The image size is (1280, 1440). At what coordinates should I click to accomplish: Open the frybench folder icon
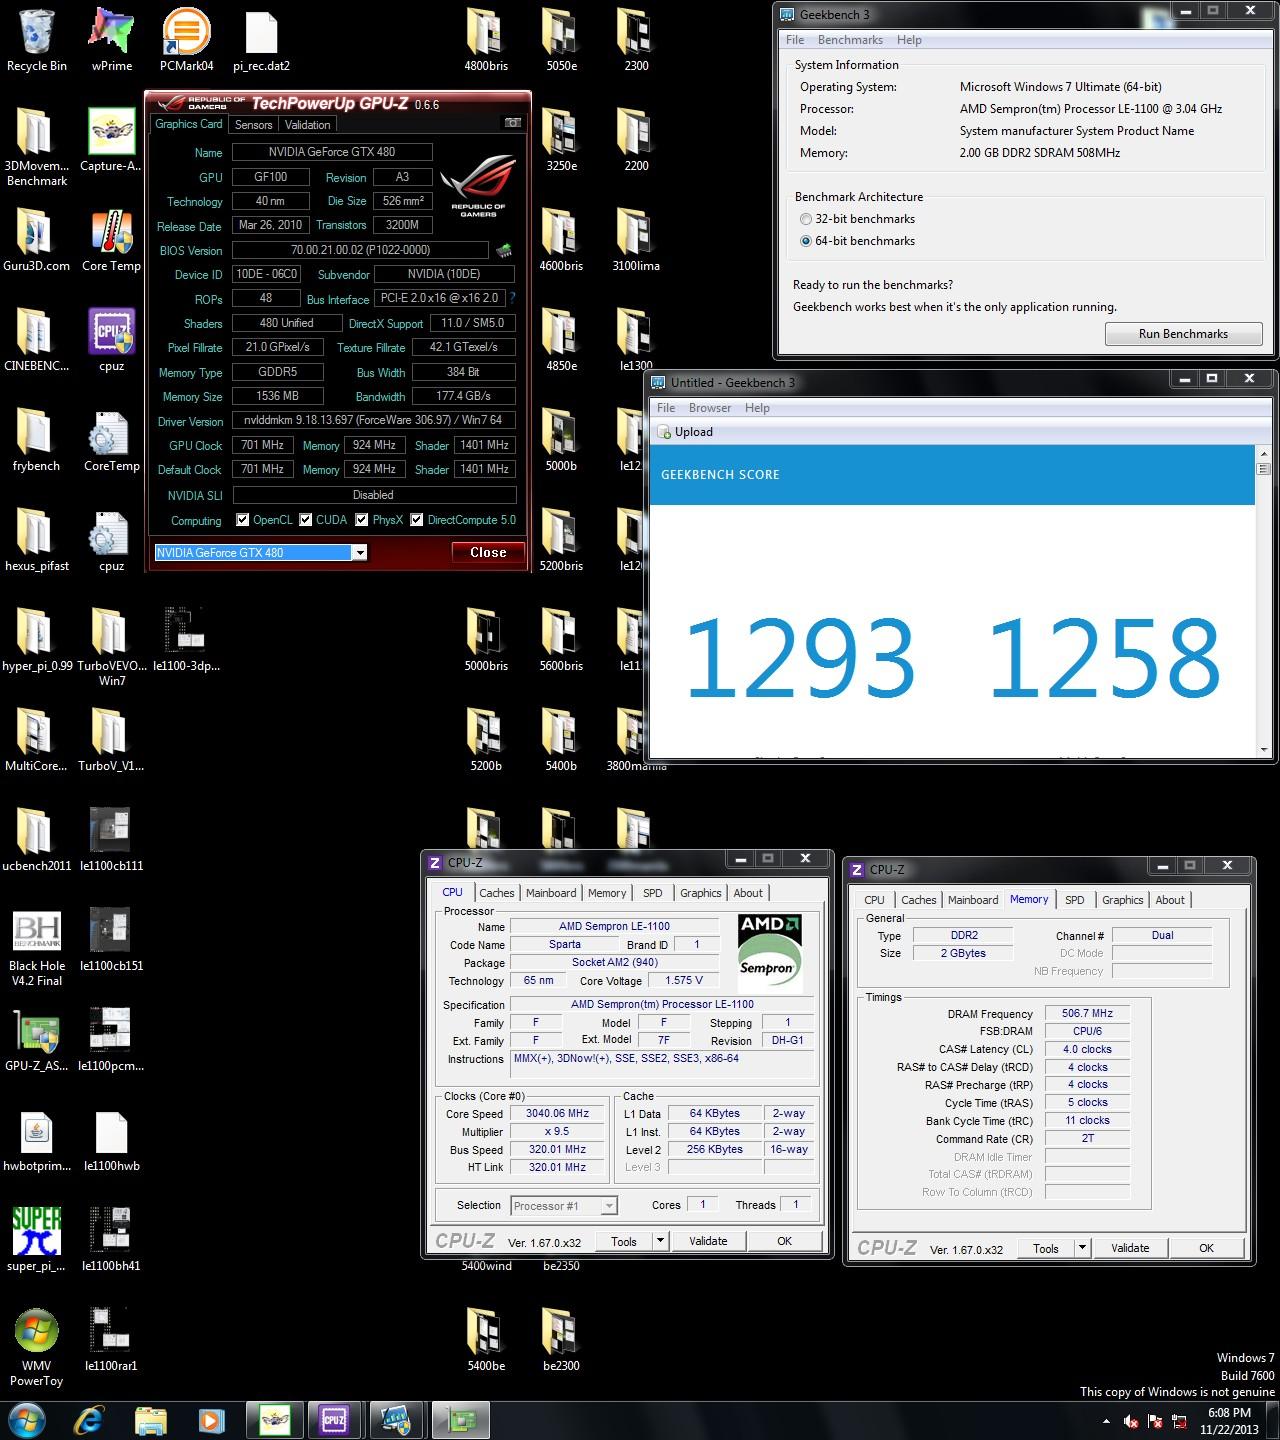pos(36,432)
